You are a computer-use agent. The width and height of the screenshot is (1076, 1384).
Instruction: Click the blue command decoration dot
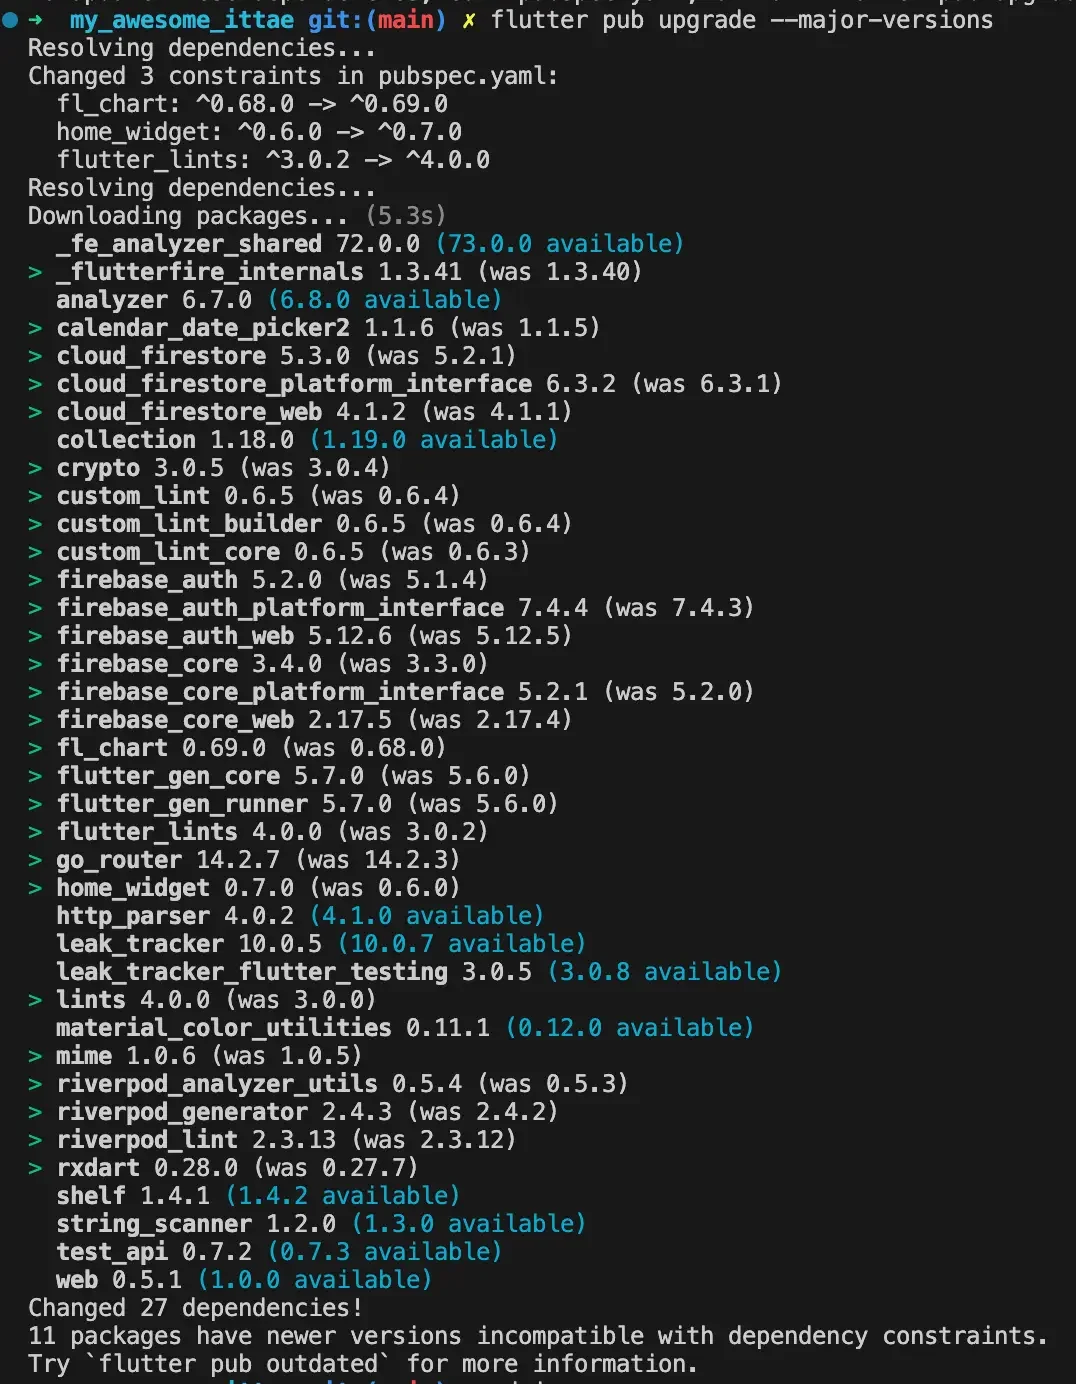click(x=11, y=20)
